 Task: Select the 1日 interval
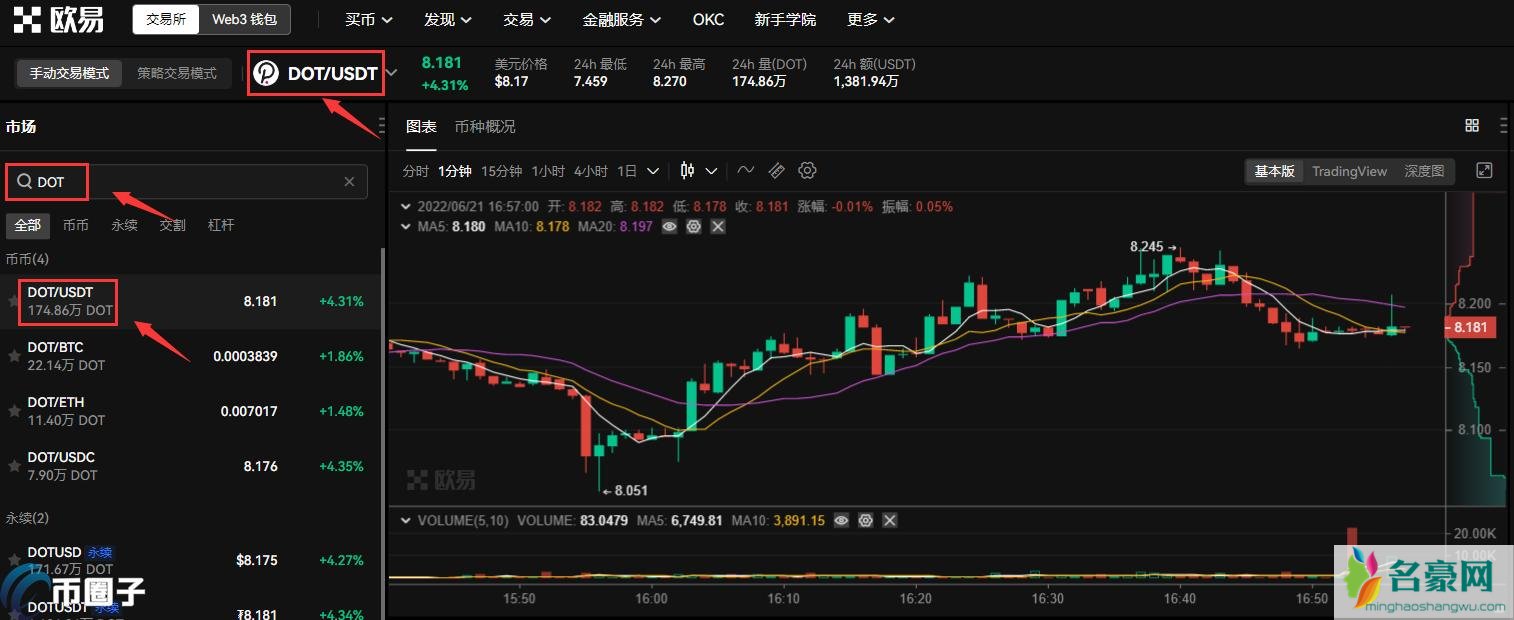tap(627, 171)
